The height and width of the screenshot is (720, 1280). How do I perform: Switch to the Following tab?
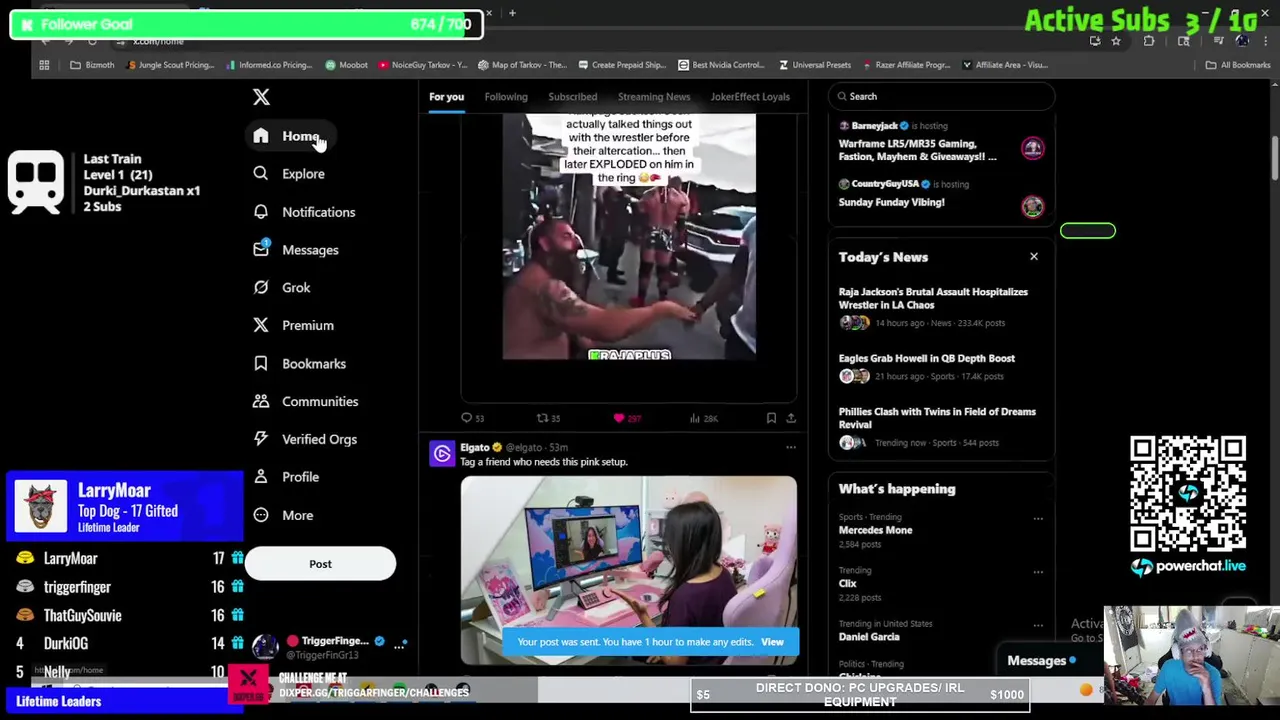coord(506,97)
